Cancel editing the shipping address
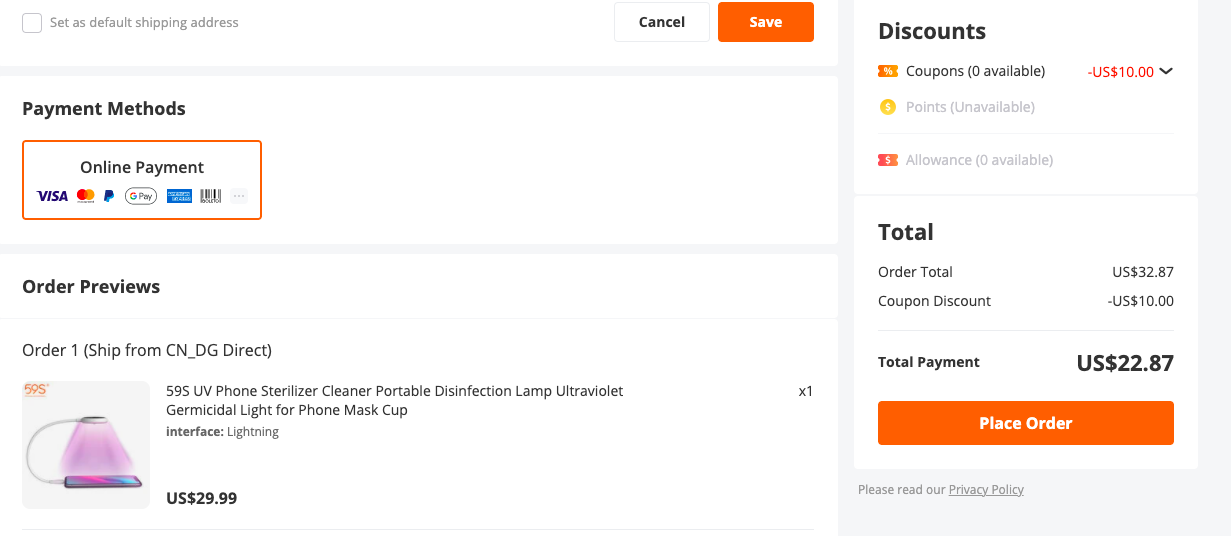1231x536 pixels. pyautogui.click(x=661, y=22)
